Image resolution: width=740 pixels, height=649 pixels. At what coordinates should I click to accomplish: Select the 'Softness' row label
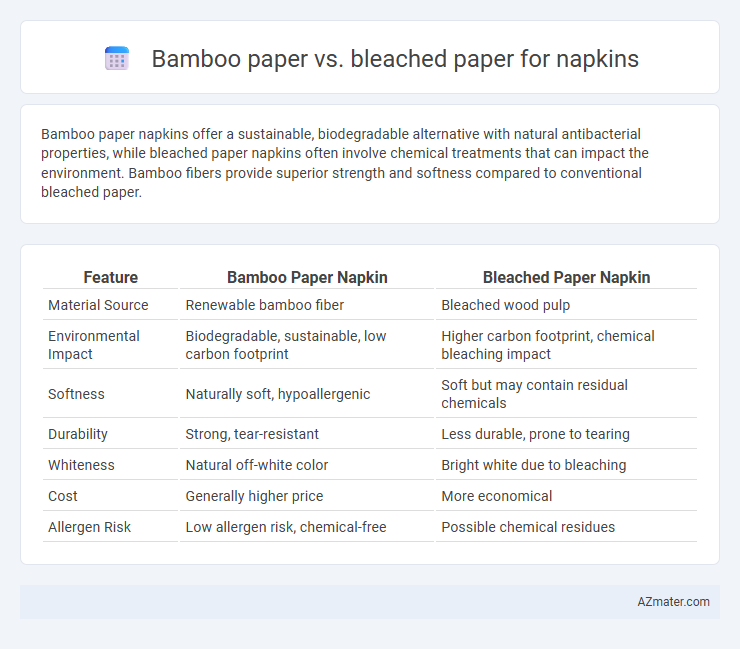coord(76,394)
